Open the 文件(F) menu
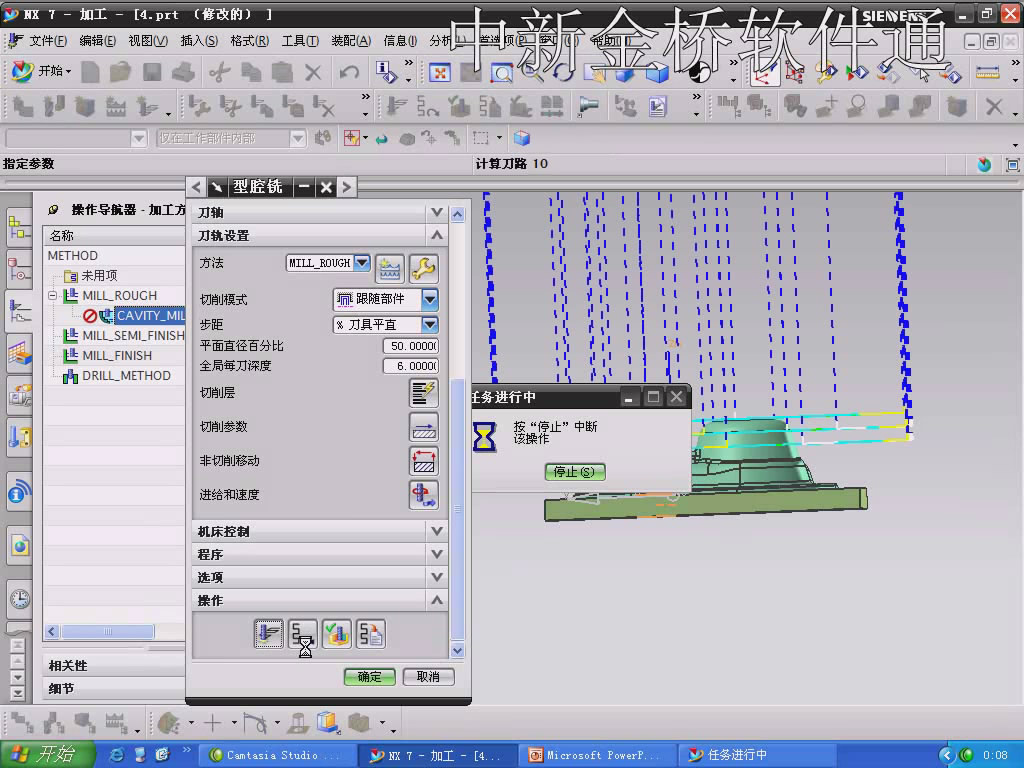Viewport: 1024px width, 768px height. (48, 41)
